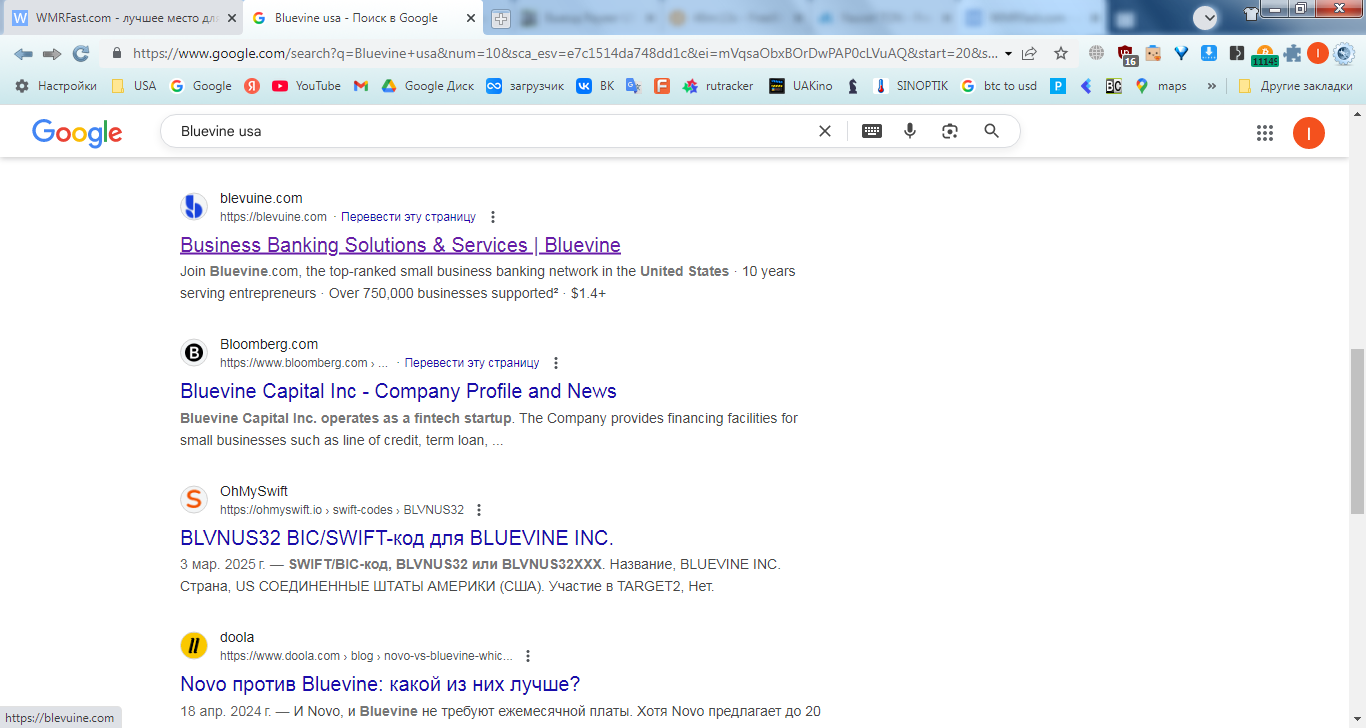
Task: Open the SINOPTIK weather bookmark
Action: click(x=911, y=86)
